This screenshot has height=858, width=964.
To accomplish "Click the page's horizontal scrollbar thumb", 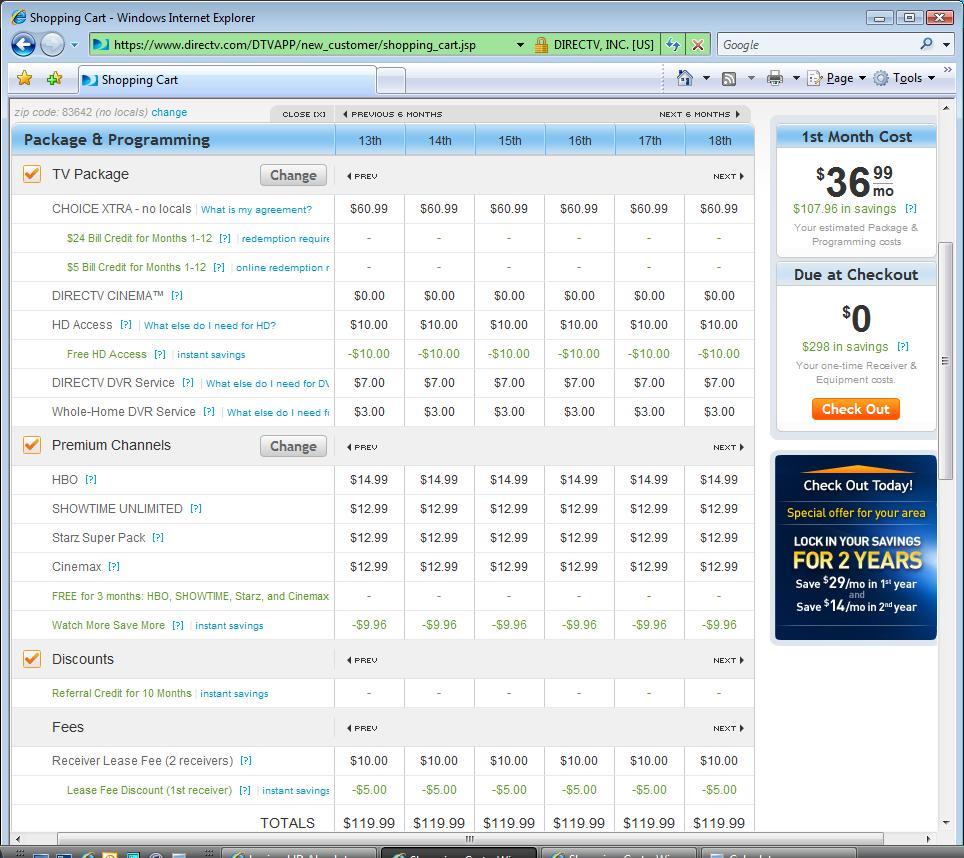I will click(470, 839).
